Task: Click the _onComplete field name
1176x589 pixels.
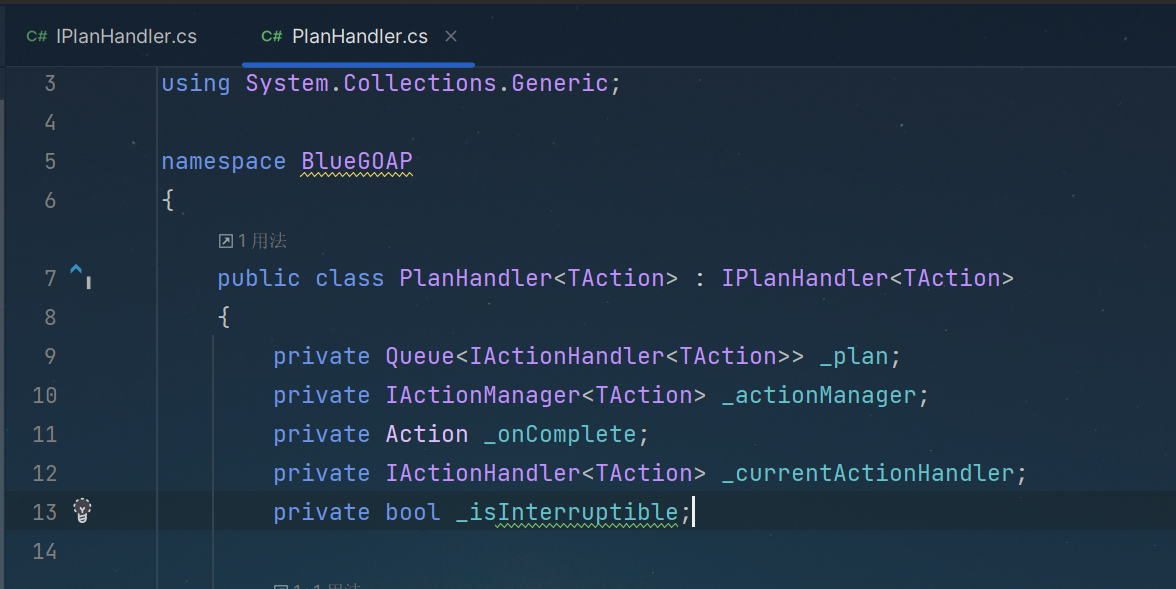Action: pos(560,434)
